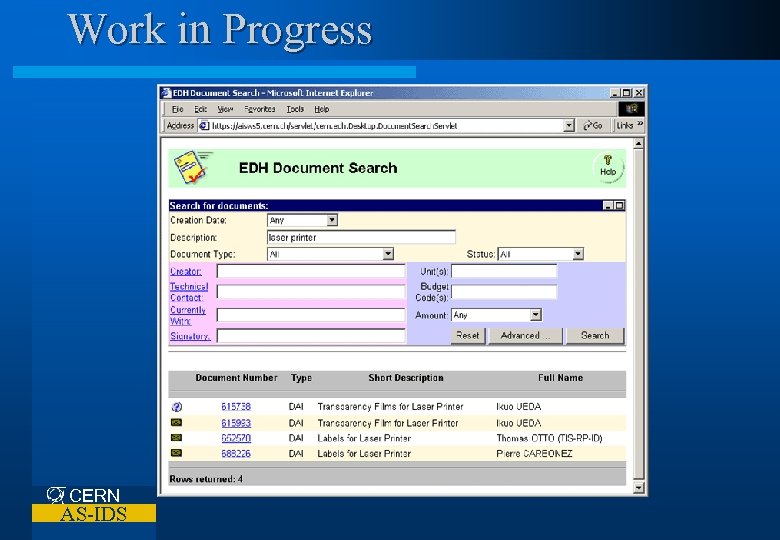Viewport: 780px width, 540px height.
Task: Maximize the Search for documents panel
Action: coord(619,205)
